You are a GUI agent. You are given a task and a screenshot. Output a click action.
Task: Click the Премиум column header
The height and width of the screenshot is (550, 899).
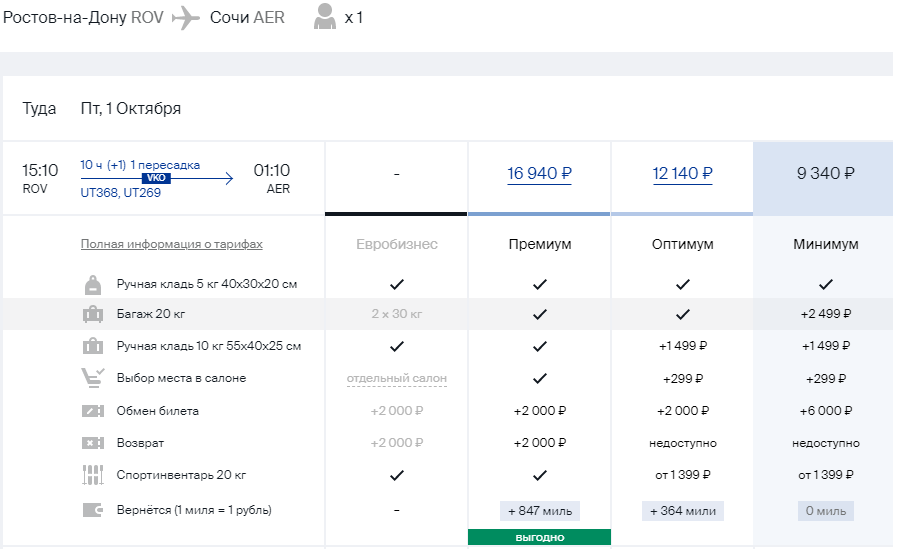coord(540,244)
